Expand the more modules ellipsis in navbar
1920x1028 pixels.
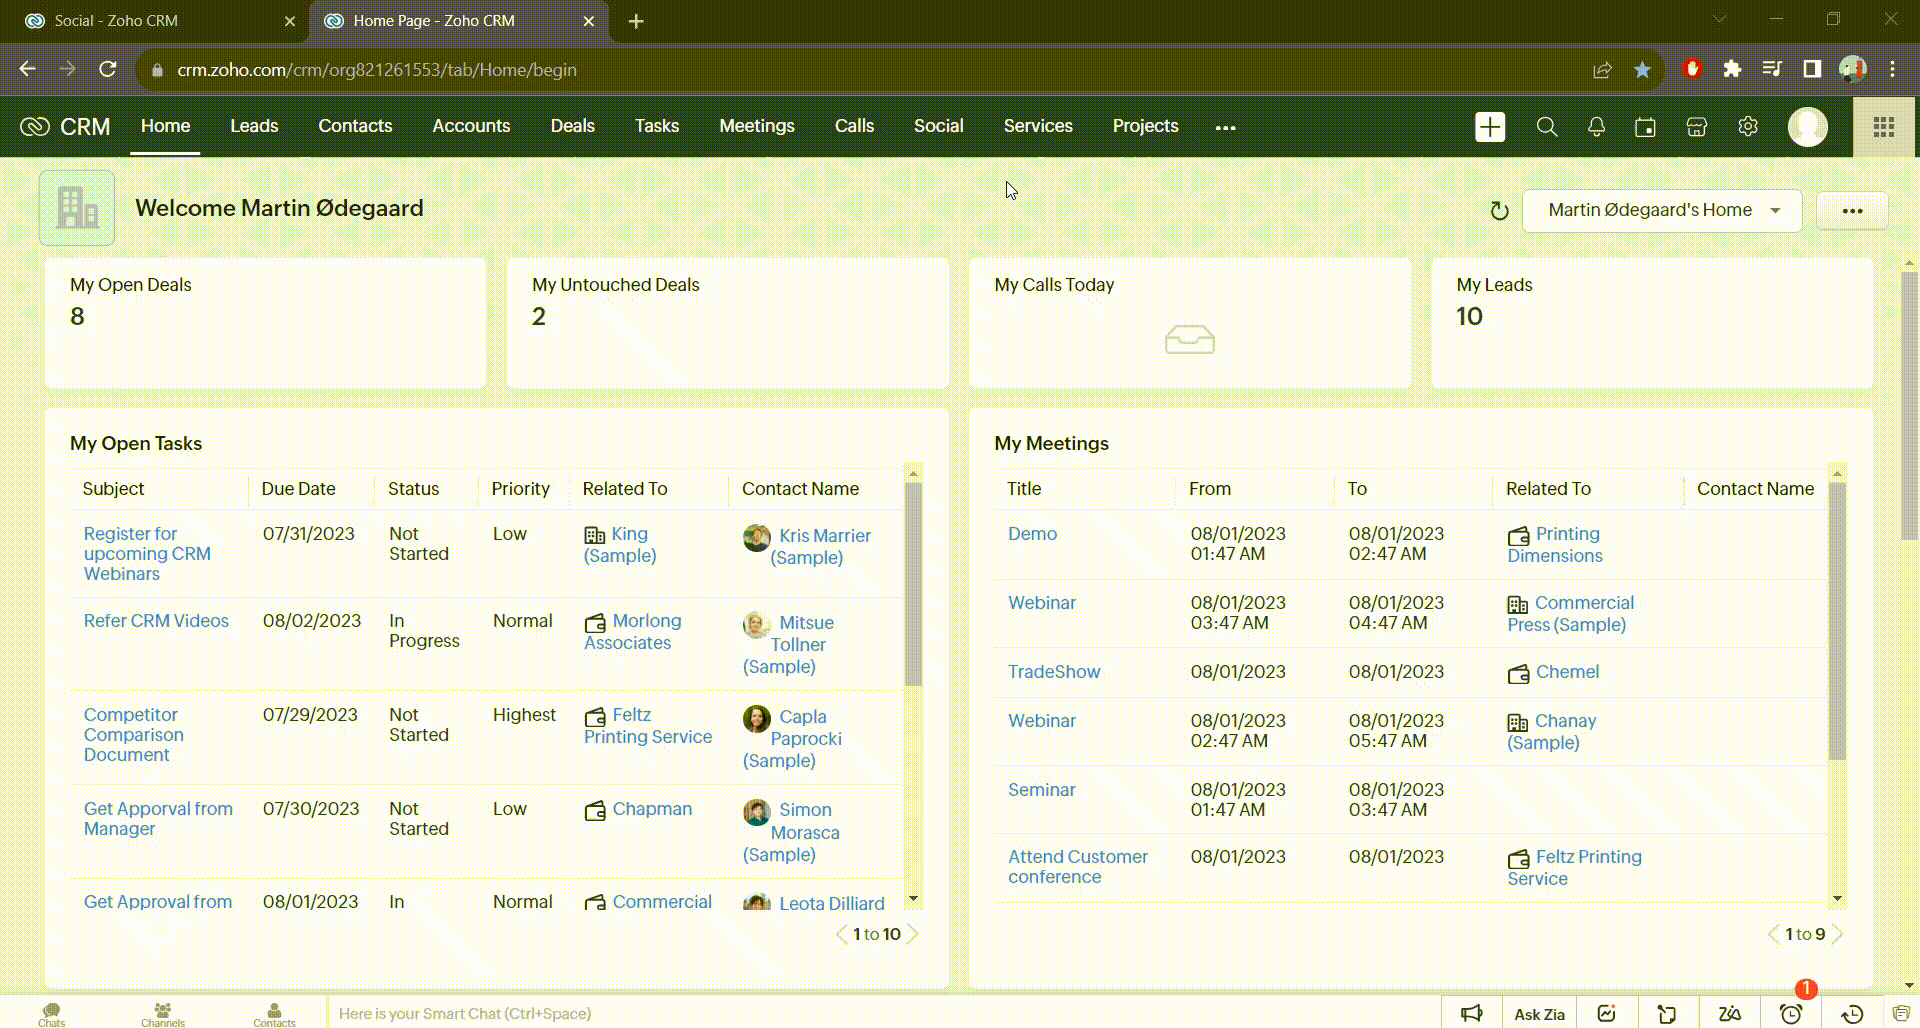(x=1225, y=127)
